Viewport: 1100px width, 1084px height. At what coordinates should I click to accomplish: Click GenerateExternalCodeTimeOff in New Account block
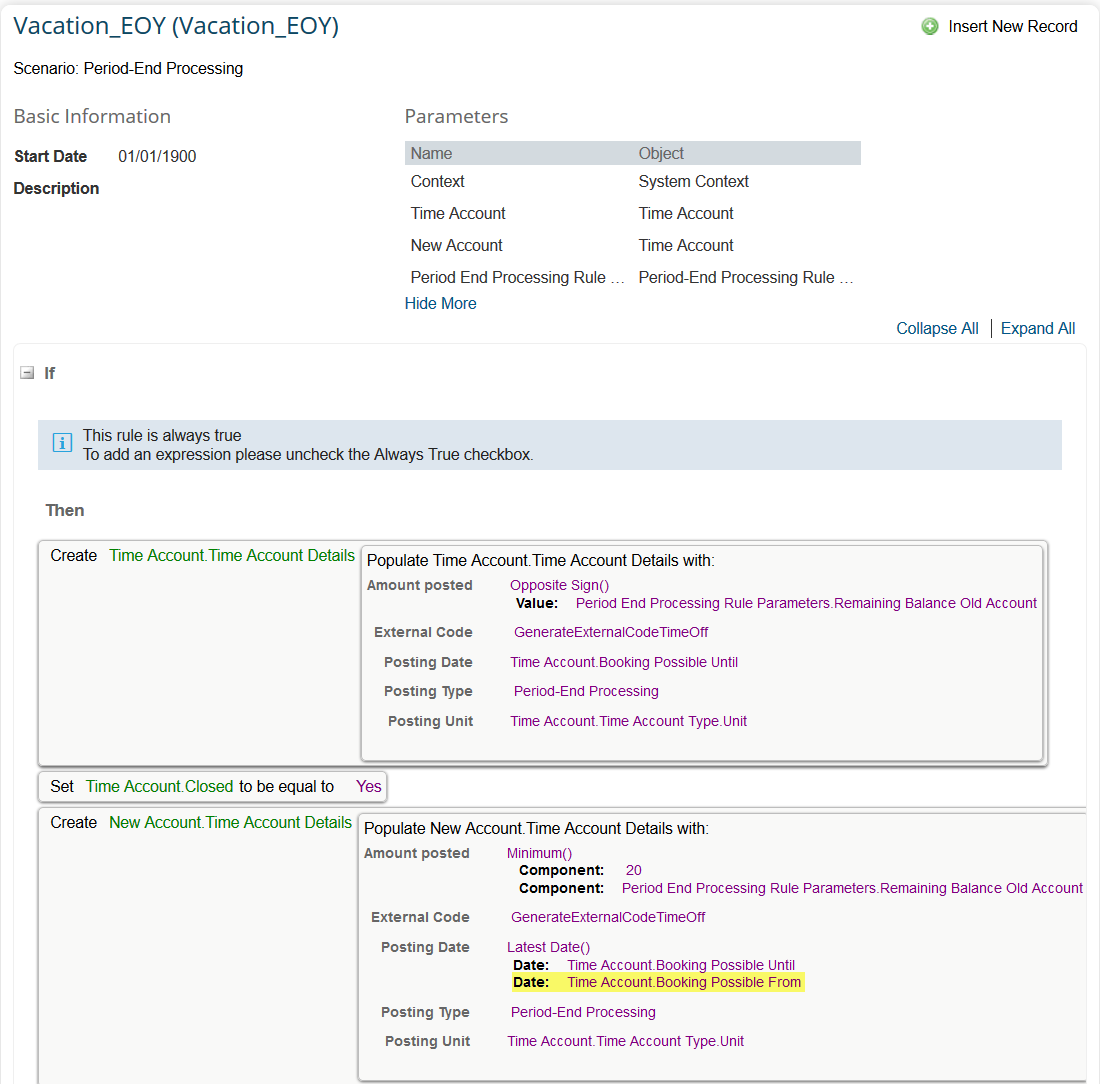608,917
